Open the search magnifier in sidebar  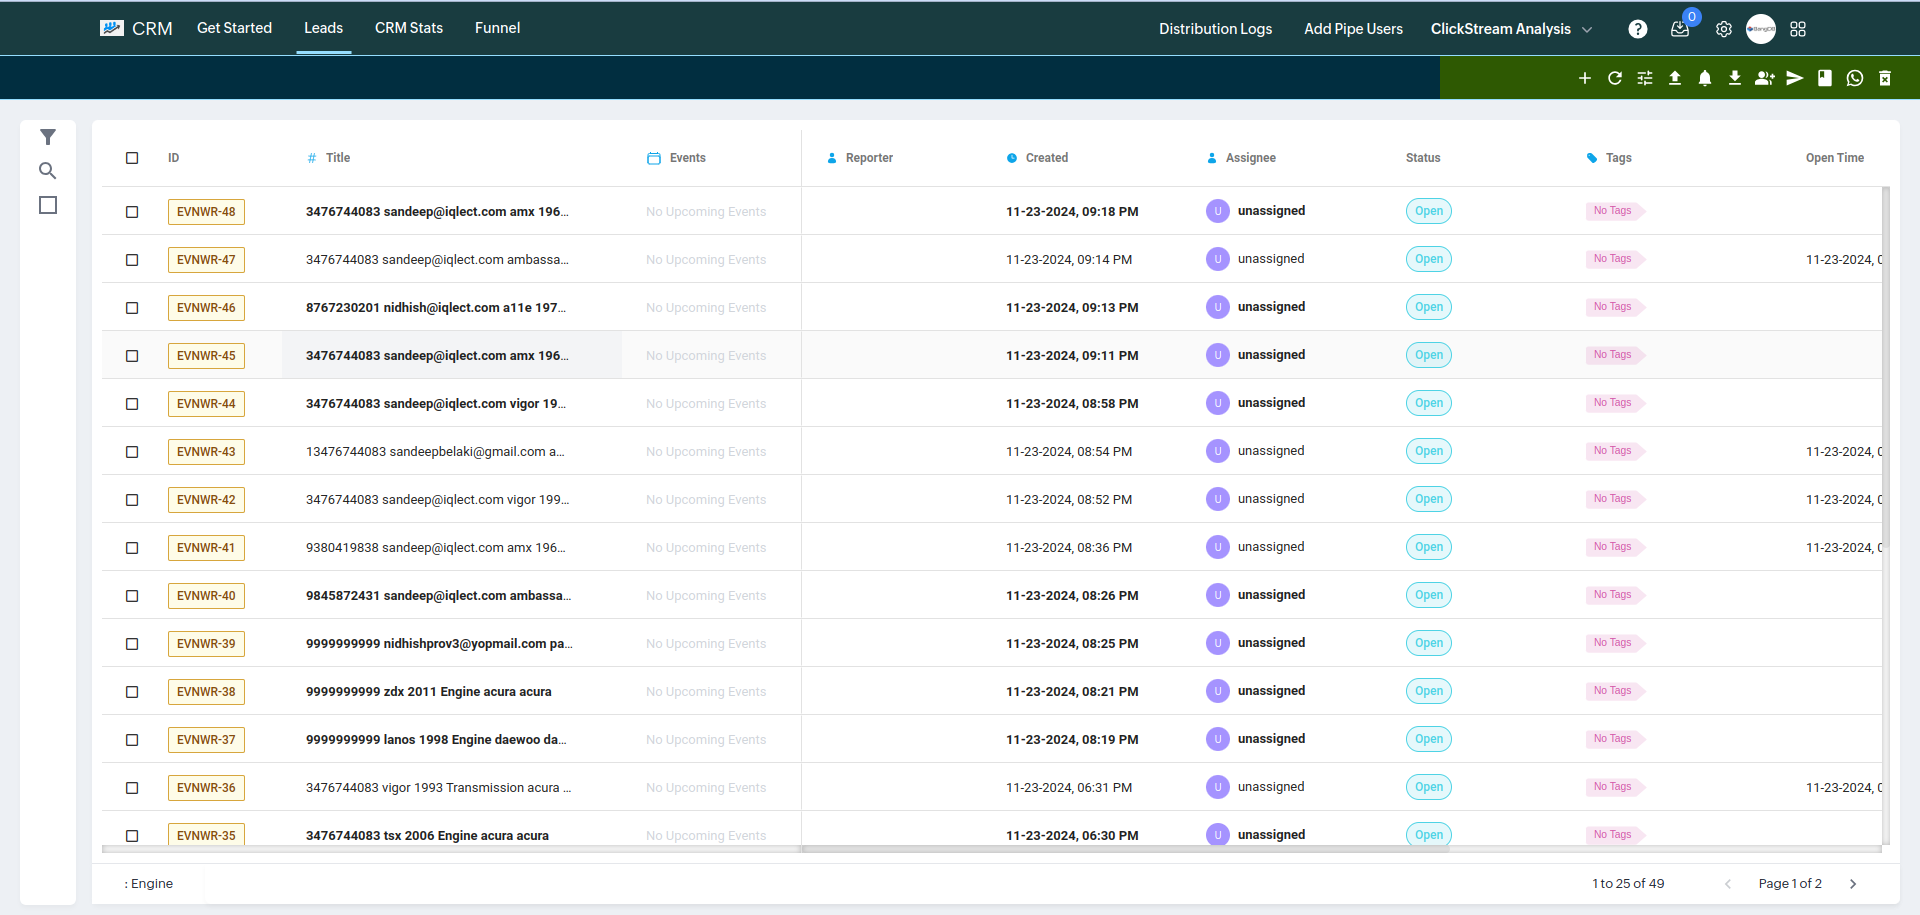[48, 171]
